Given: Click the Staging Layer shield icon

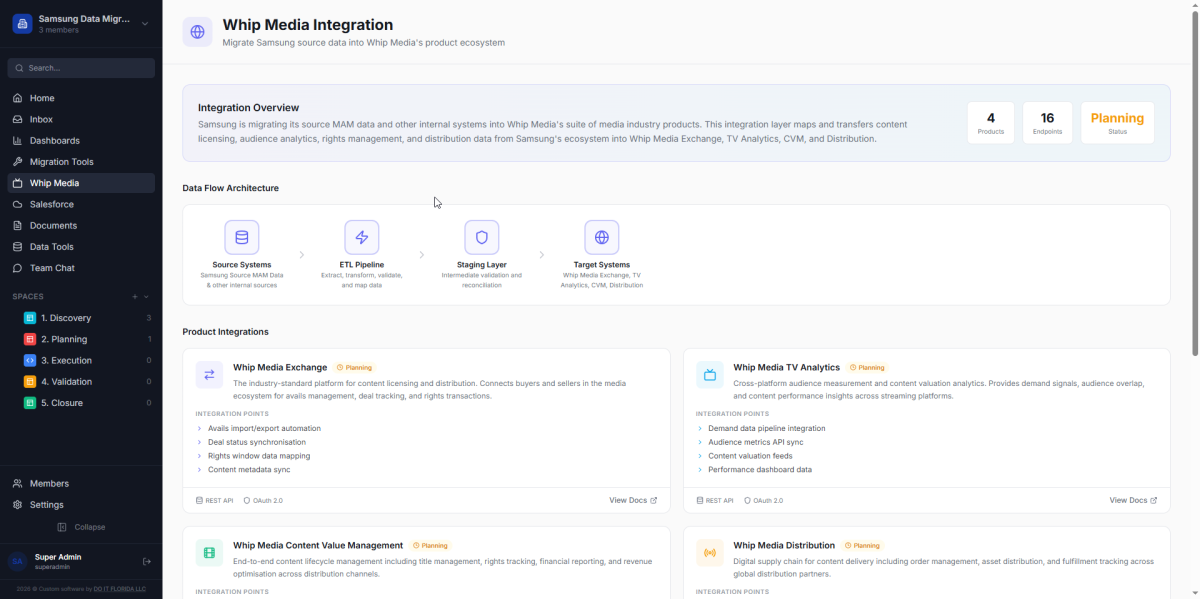Looking at the screenshot, I should pos(482,237).
